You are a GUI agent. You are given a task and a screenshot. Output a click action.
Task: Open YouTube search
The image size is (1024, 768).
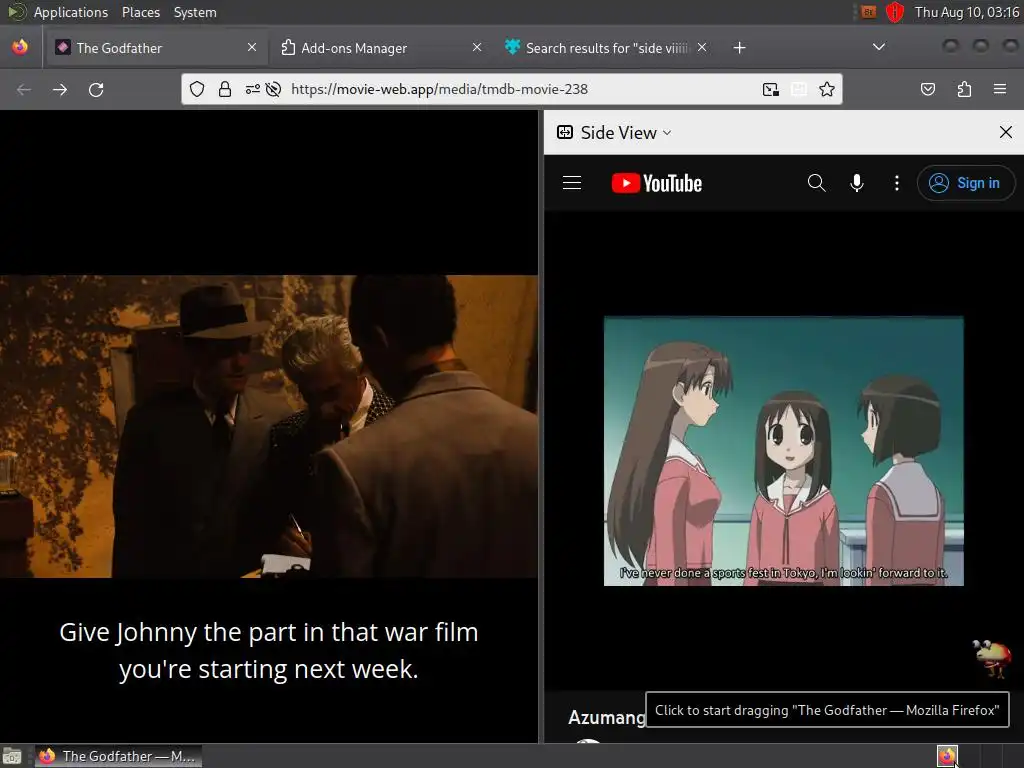point(816,184)
